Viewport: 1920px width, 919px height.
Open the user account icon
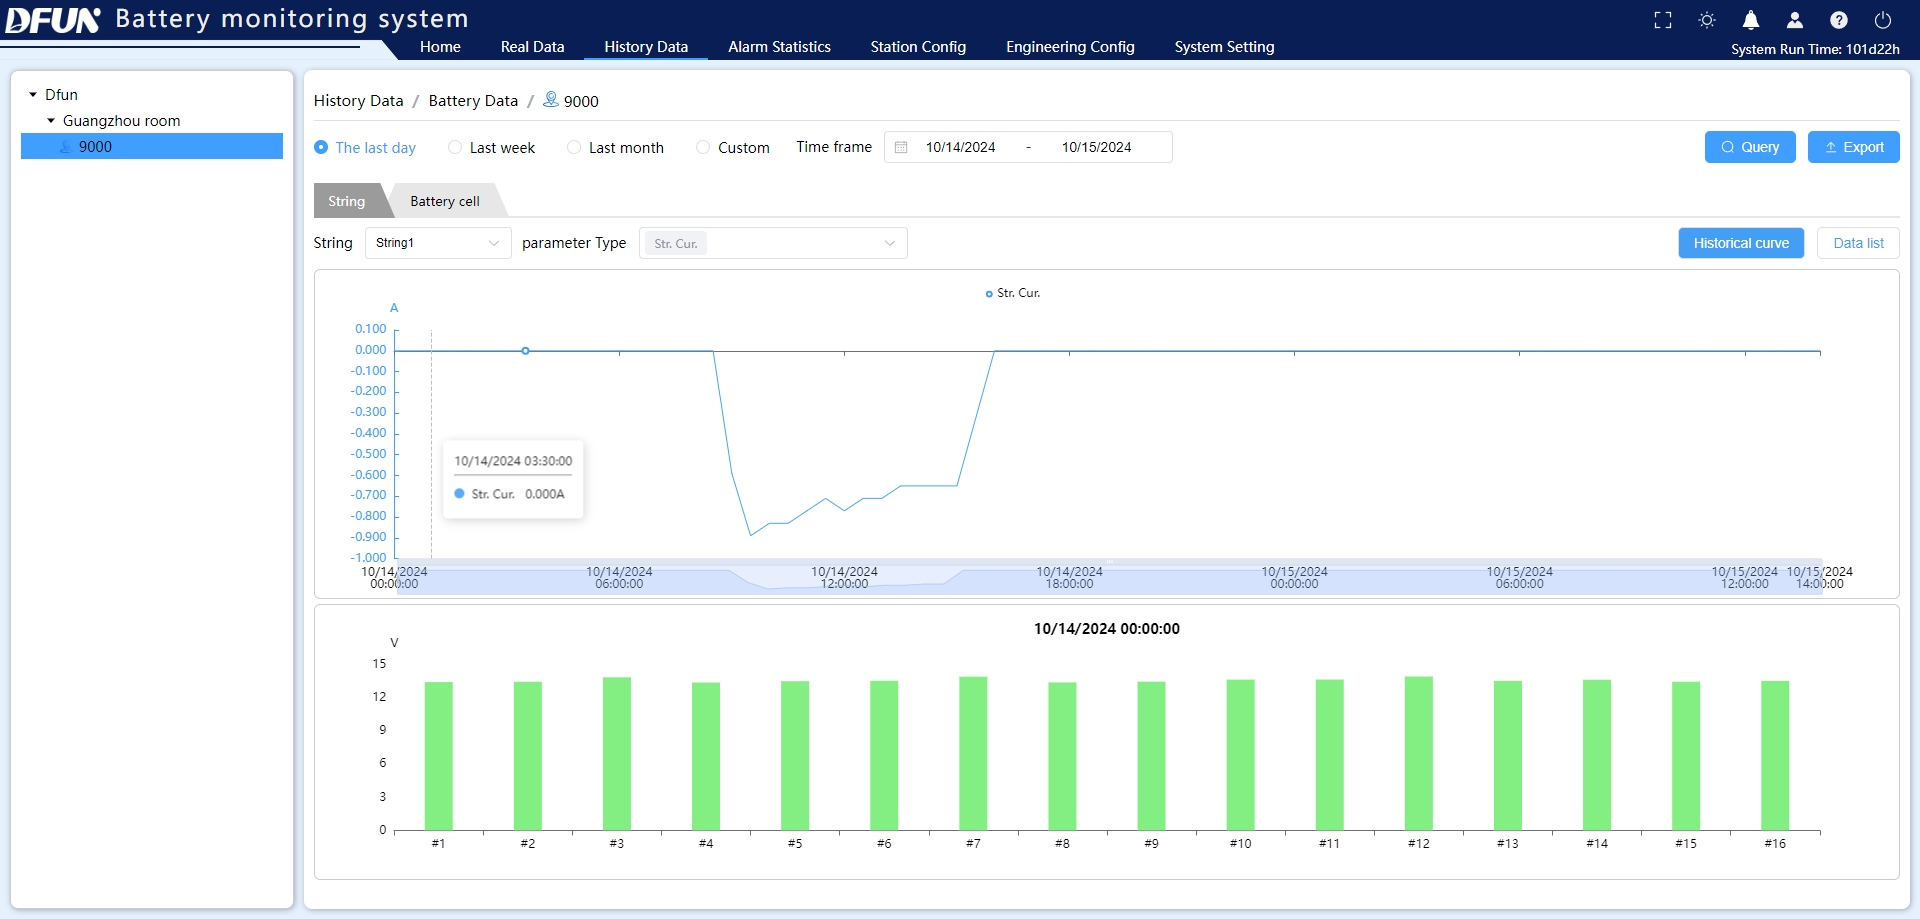[1794, 19]
